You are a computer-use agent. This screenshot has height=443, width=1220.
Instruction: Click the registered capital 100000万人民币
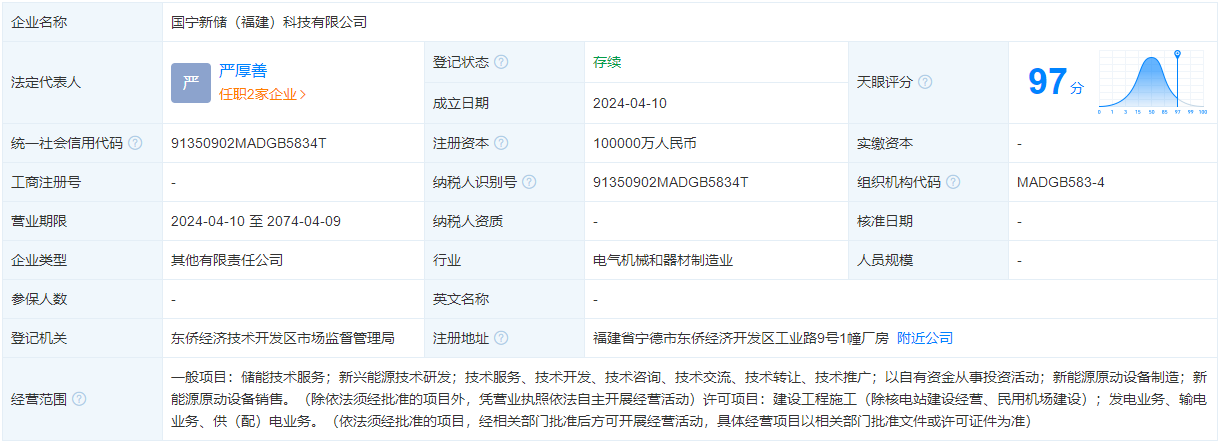pyautogui.click(x=644, y=143)
